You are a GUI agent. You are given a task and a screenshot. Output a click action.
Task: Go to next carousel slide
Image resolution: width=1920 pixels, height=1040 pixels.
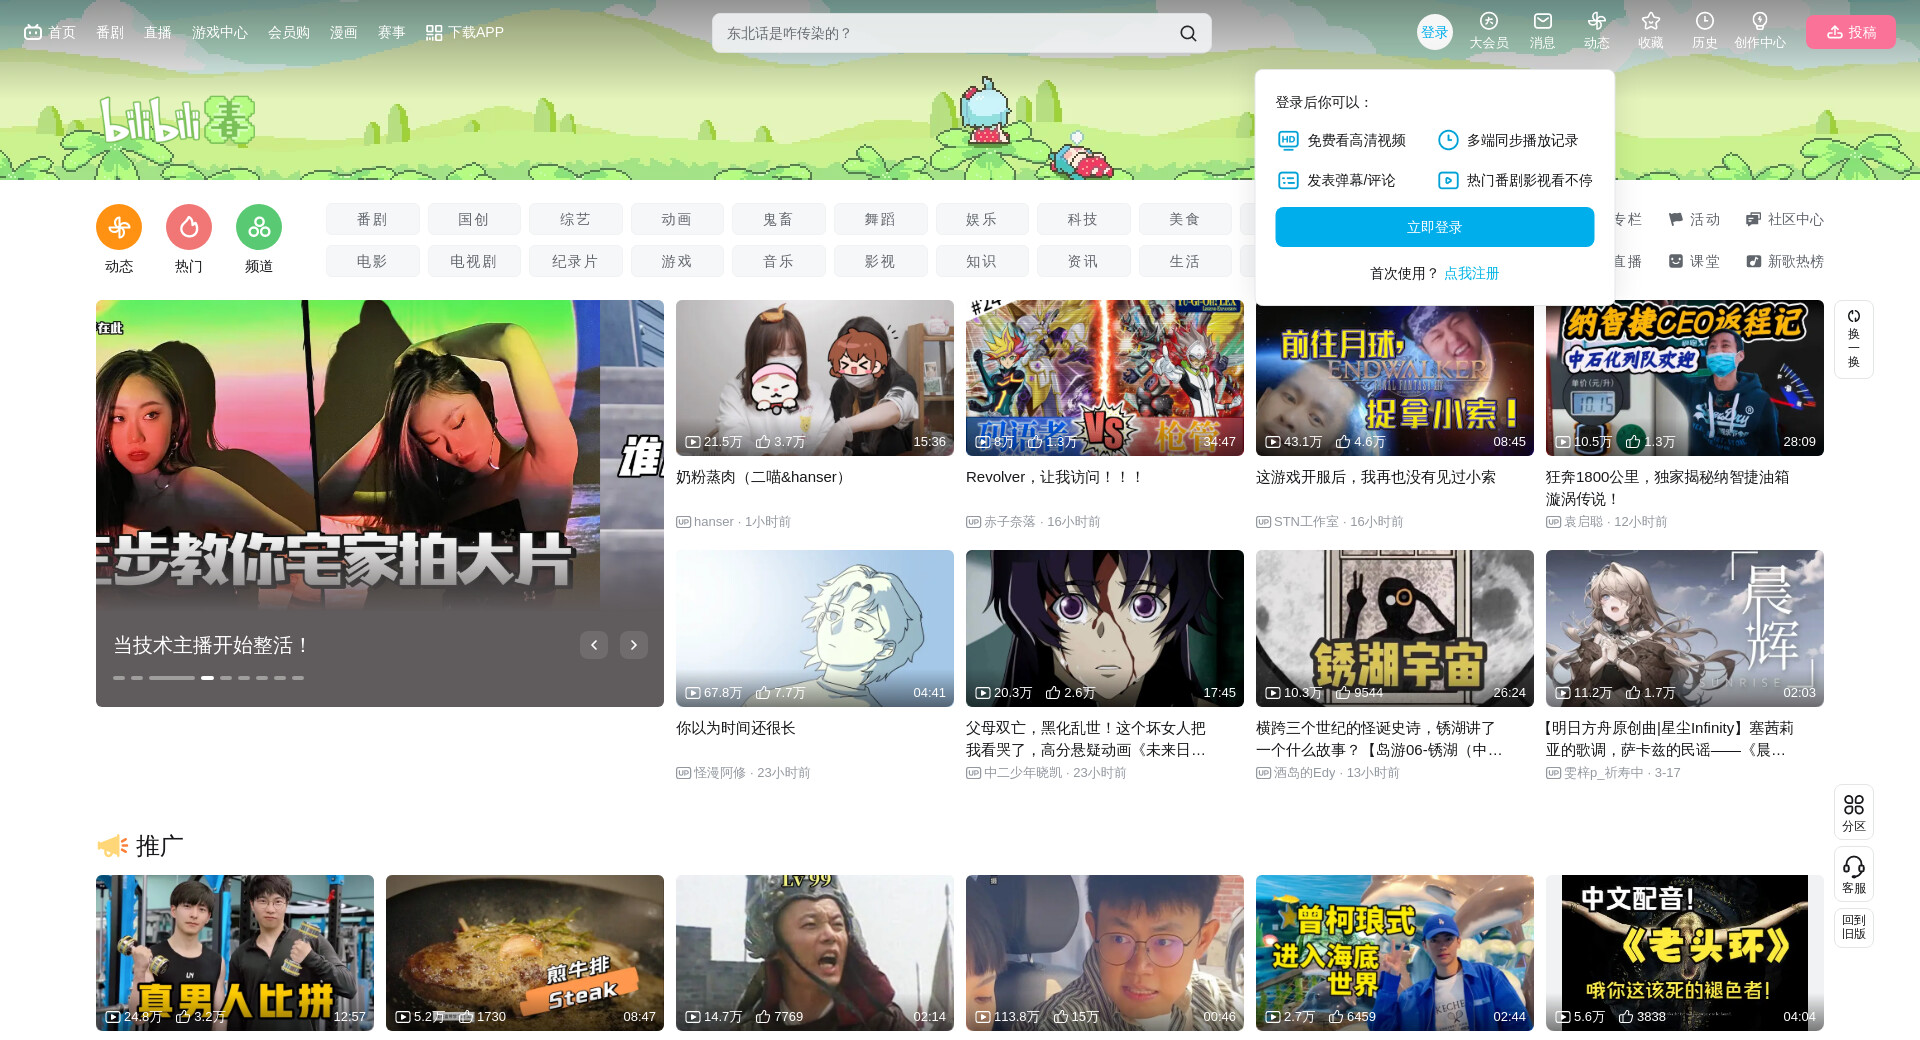pyautogui.click(x=633, y=645)
